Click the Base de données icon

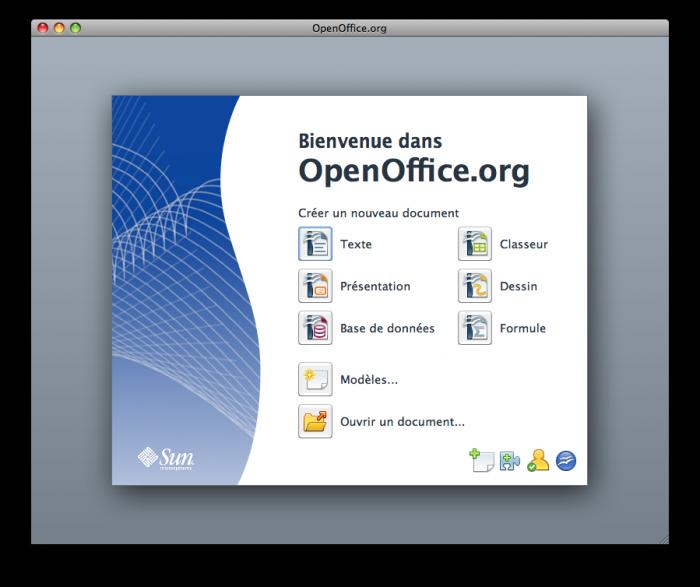click(315, 328)
